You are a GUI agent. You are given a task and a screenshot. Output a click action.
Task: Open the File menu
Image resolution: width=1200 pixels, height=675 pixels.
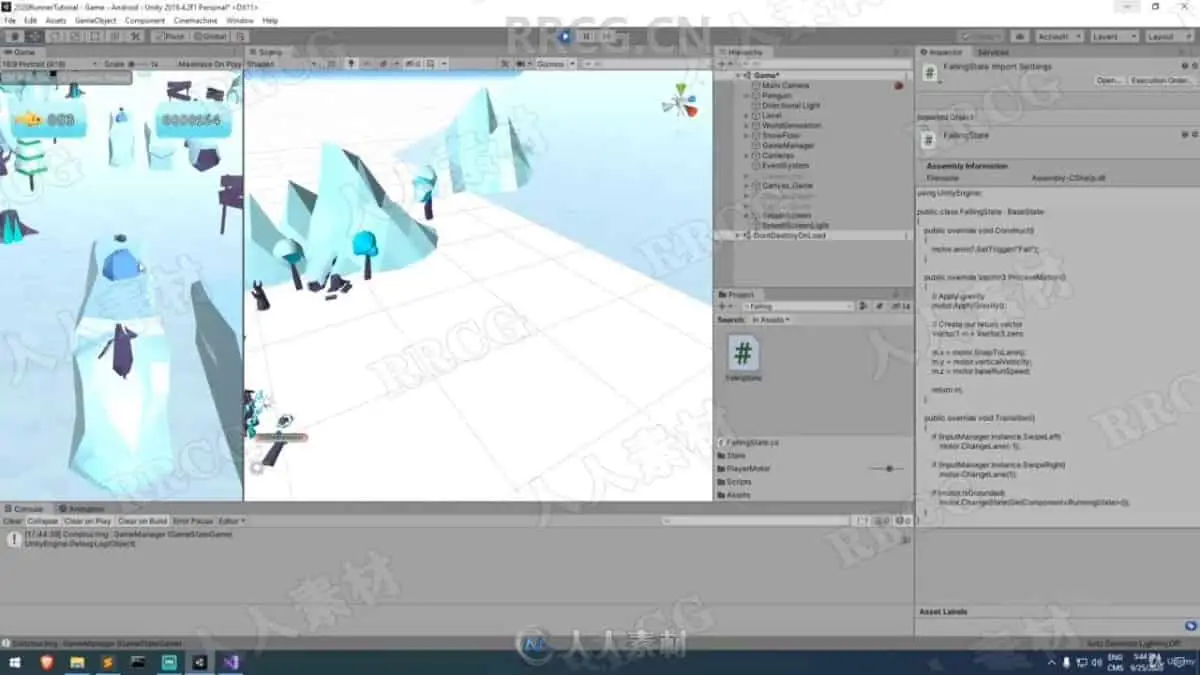point(10,20)
